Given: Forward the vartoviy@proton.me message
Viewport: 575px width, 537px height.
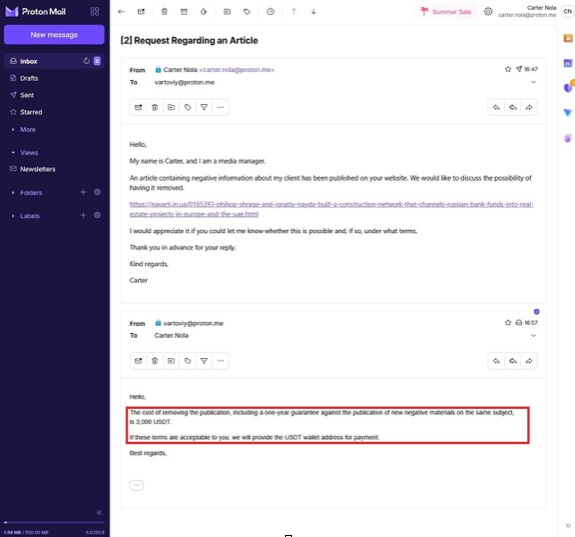Looking at the screenshot, I should pos(529,361).
